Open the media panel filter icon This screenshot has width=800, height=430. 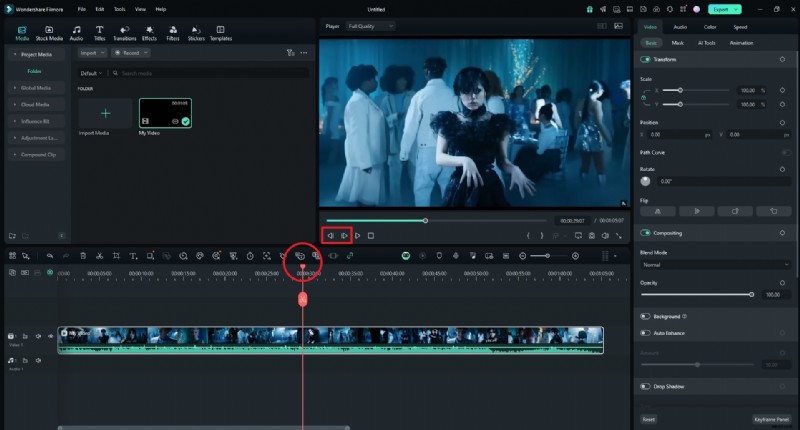tap(290, 53)
